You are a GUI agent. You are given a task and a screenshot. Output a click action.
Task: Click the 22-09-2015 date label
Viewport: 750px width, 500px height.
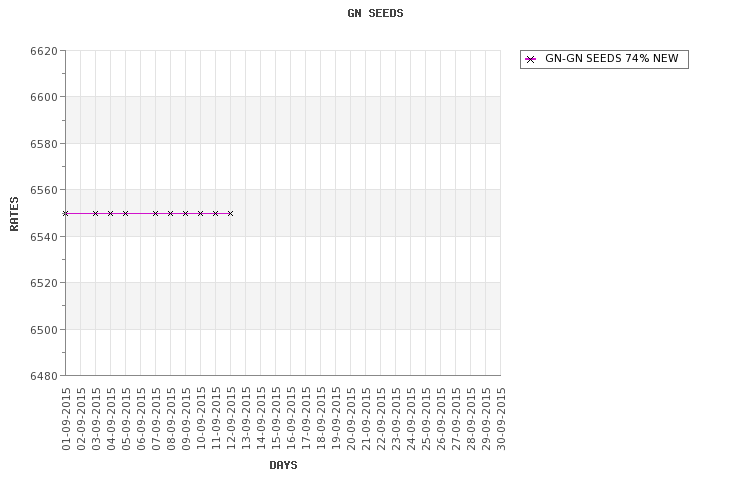tap(381, 419)
